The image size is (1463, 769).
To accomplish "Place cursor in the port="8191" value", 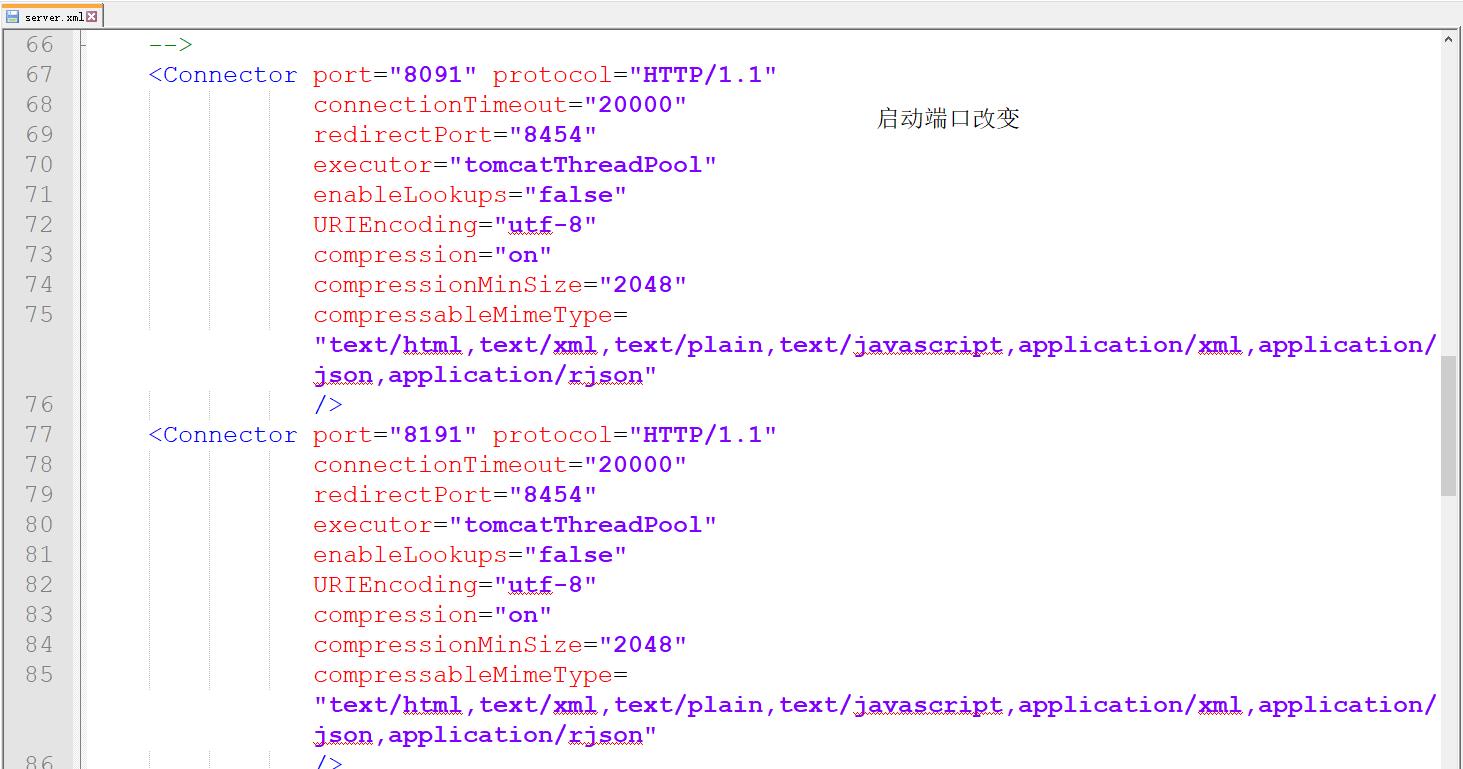I will pos(437,434).
